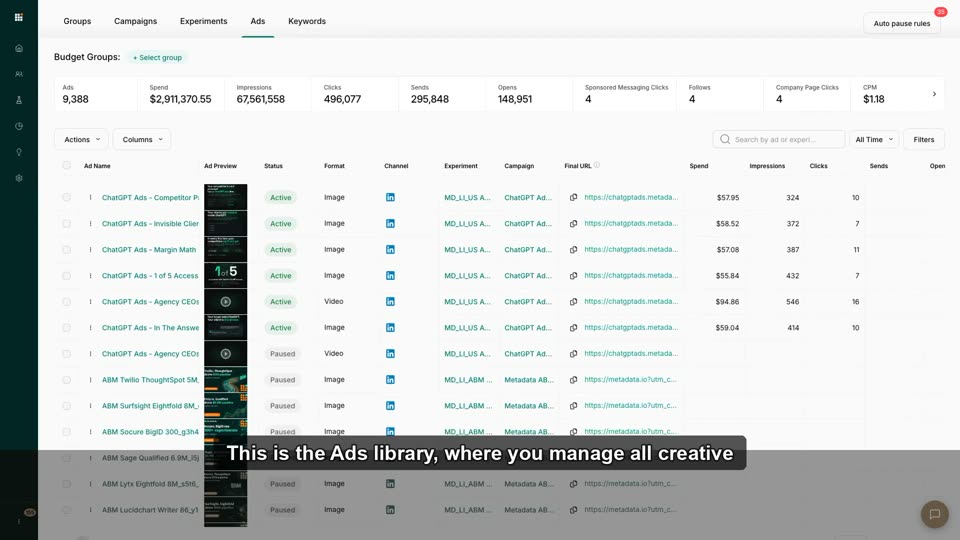The height and width of the screenshot is (540, 960).
Task: Switch to the Keywords tab
Action: tap(307, 21)
